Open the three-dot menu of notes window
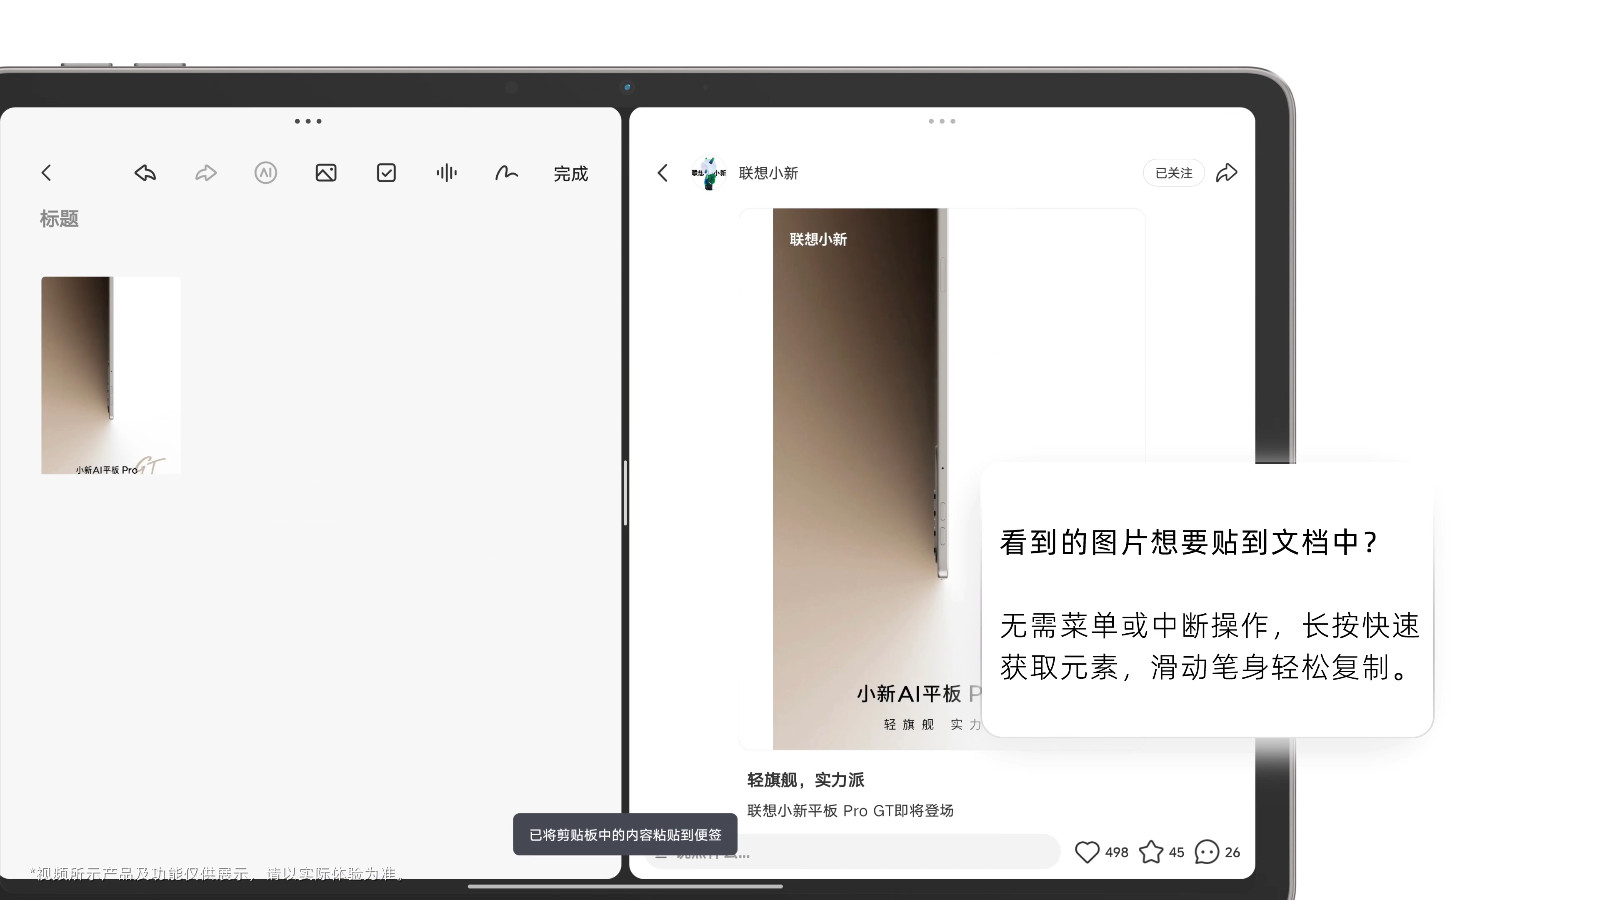Viewport: 1600px width, 900px height. click(308, 121)
